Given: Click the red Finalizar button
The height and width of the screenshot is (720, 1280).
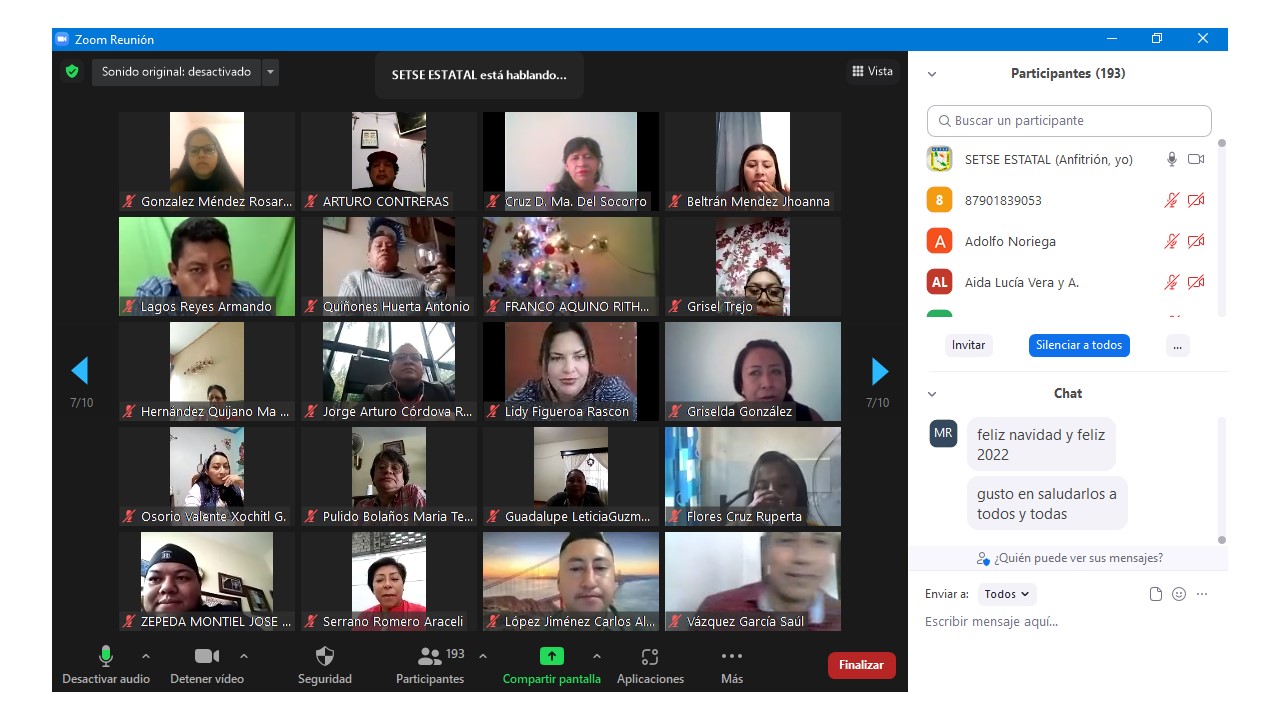Looking at the screenshot, I should pos(861,665).
